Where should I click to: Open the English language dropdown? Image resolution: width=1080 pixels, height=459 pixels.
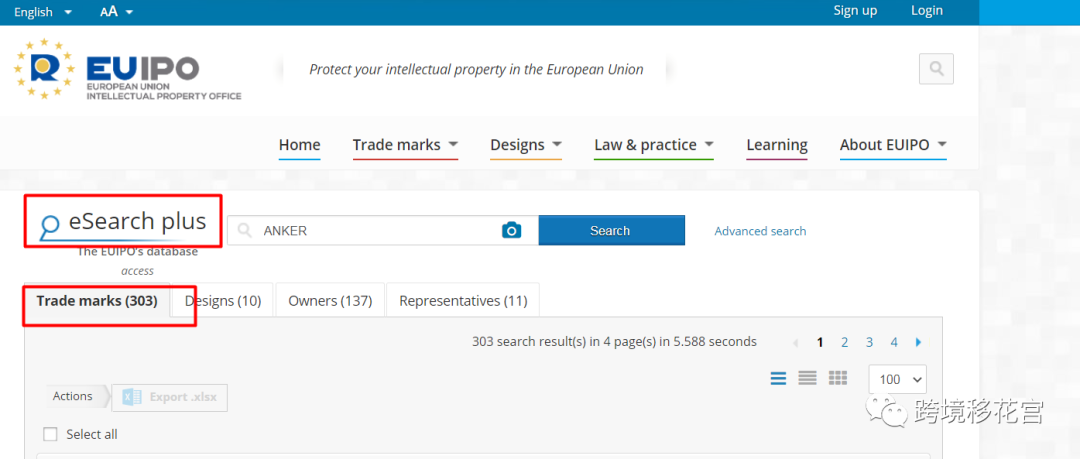point(43,12)
